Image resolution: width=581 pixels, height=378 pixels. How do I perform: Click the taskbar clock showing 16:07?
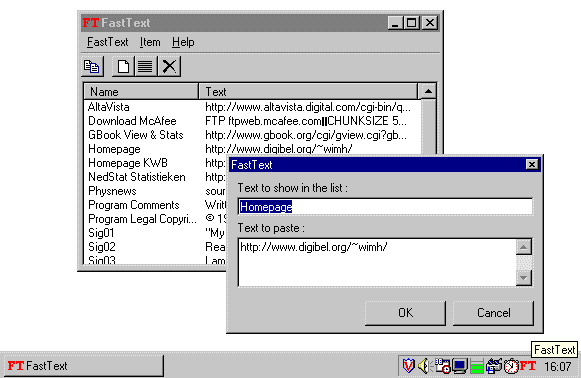558,367
